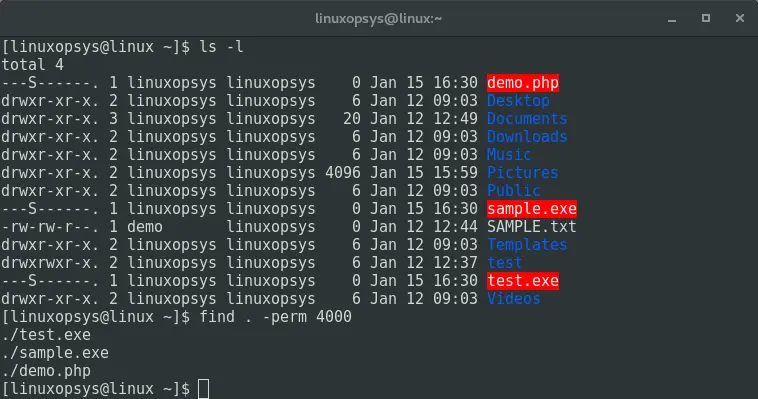The height and width of the screenshot is (399, 758).
Task: Click the link count 3 in Documents row
Action: pyautogui.click(x=113, y=118)
